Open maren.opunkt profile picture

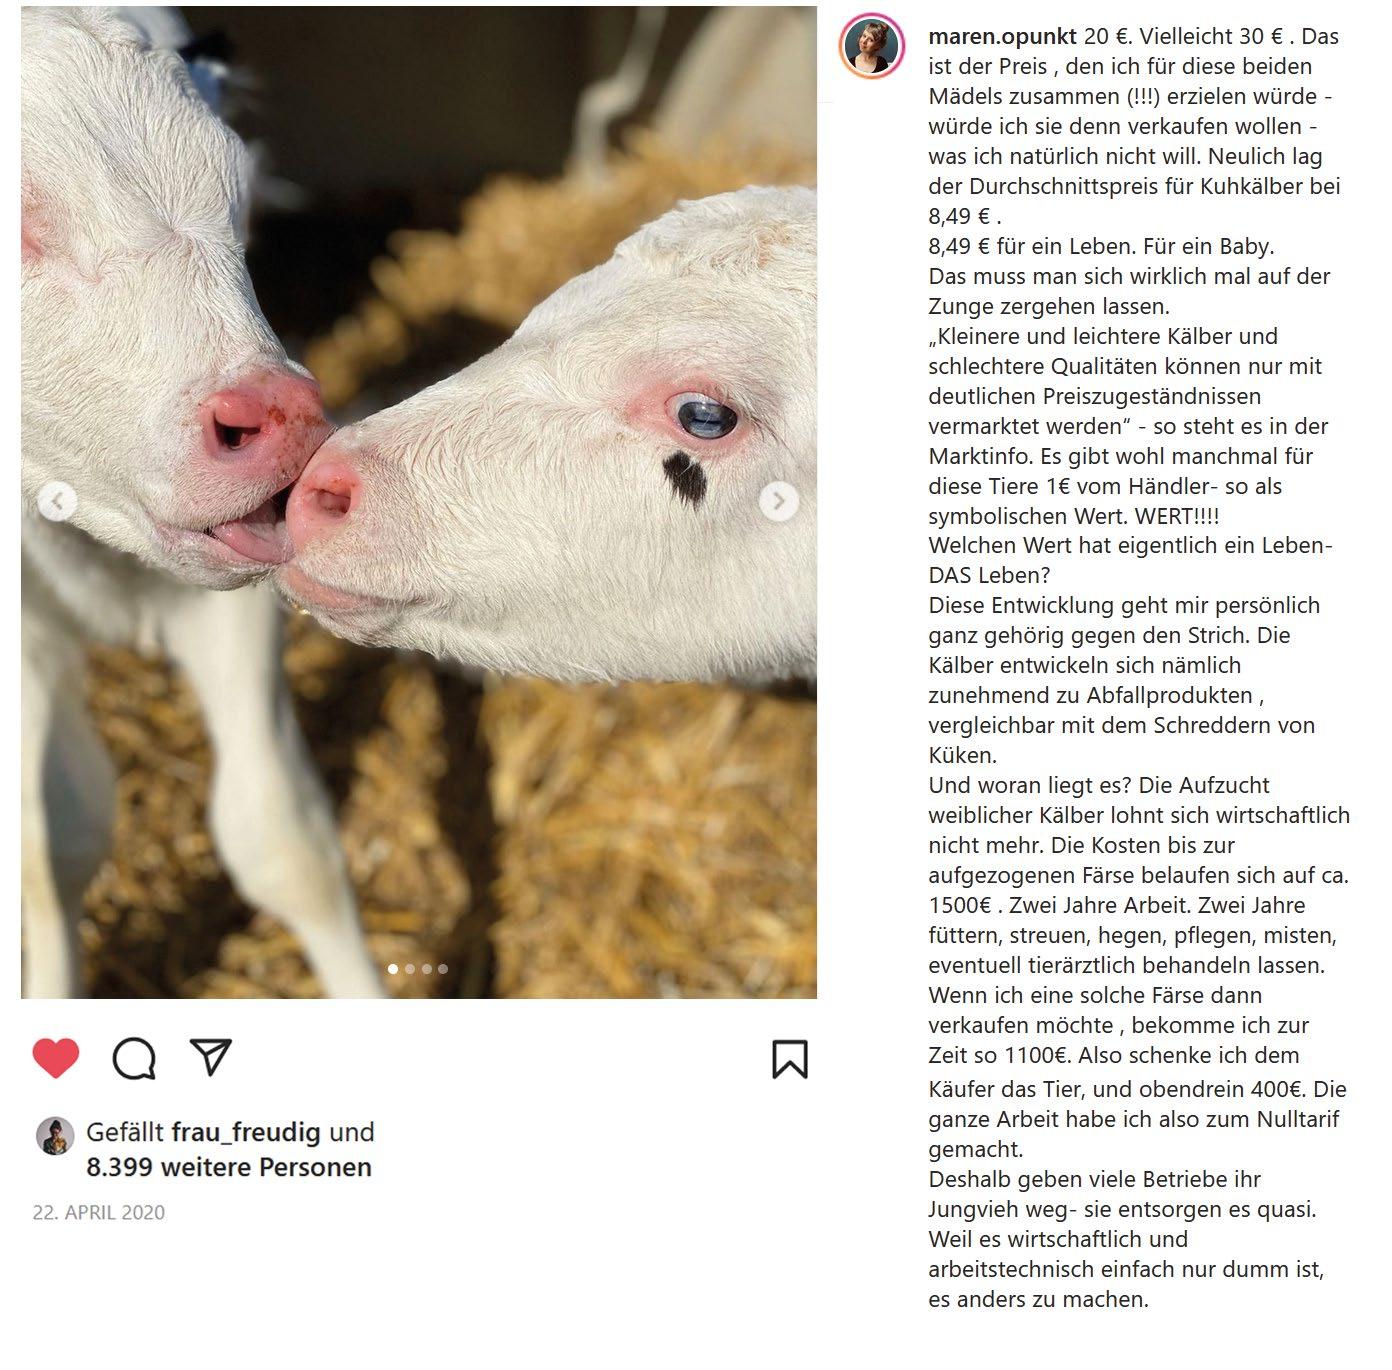pos(871,47)
